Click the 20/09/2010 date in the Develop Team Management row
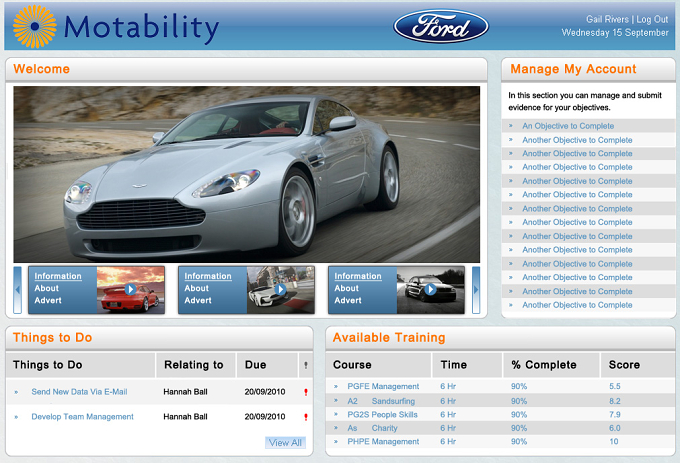This screenshot has height=463, width=680. pos(265,417)
